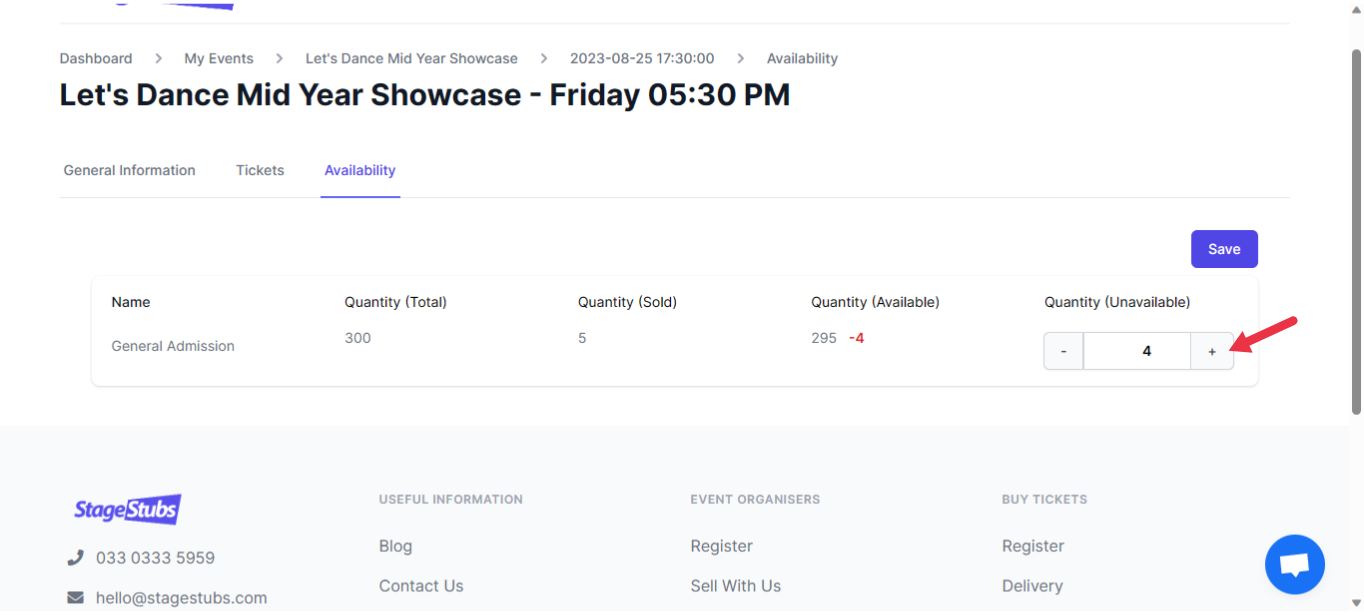Click the phone icon in footer
The height and width of the screenshot is (615, 1364).
75,558
